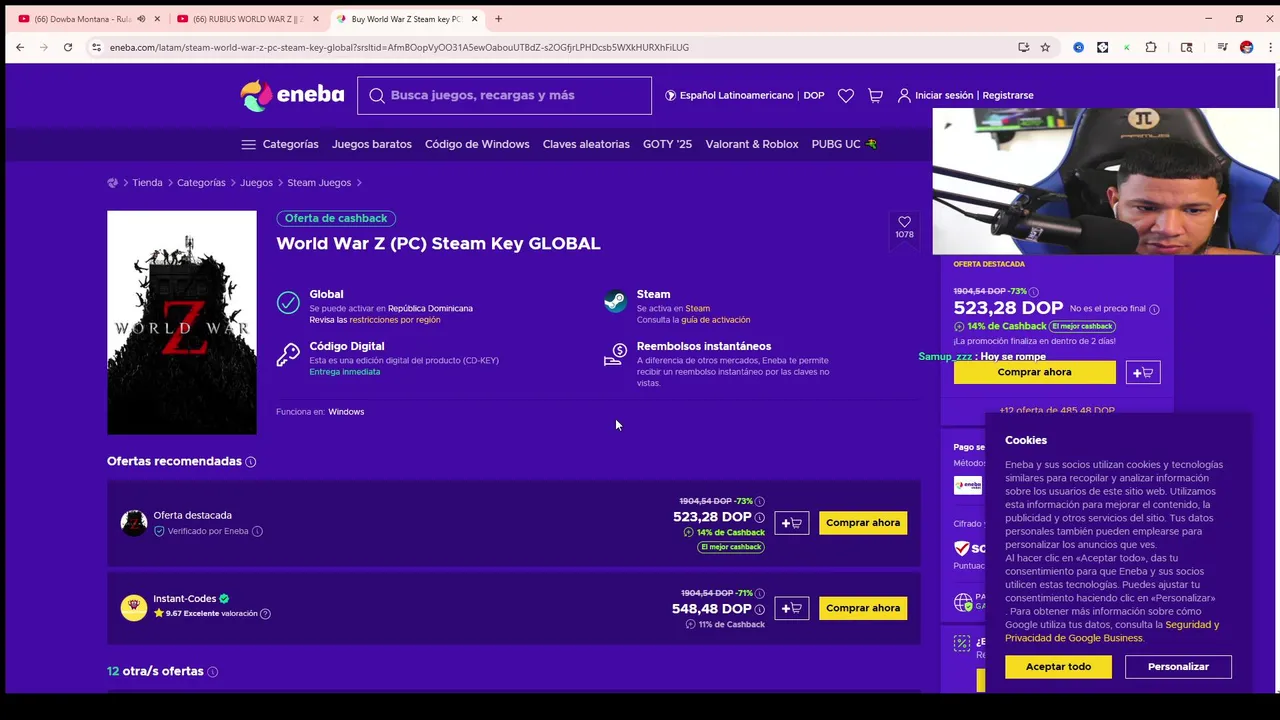The width and height of the screenshot is (1280, 720).
Task: Open Seguridad y Privacidad de Google Business link
Action: (1112, 631)
